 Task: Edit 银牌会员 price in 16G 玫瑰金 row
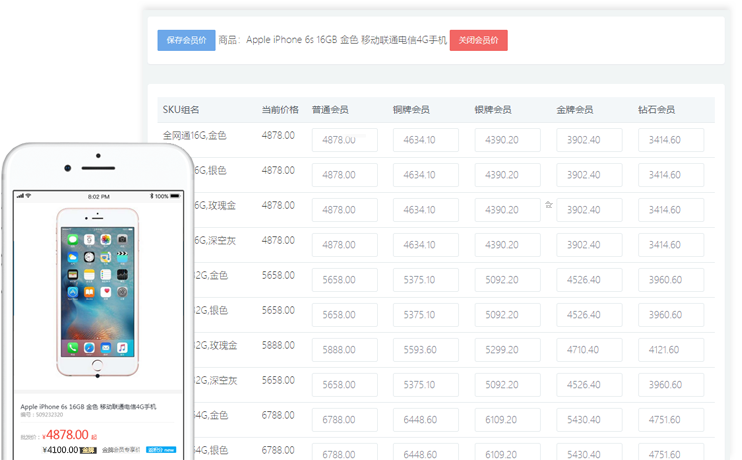pyautogui.click(x=508, y=210)
